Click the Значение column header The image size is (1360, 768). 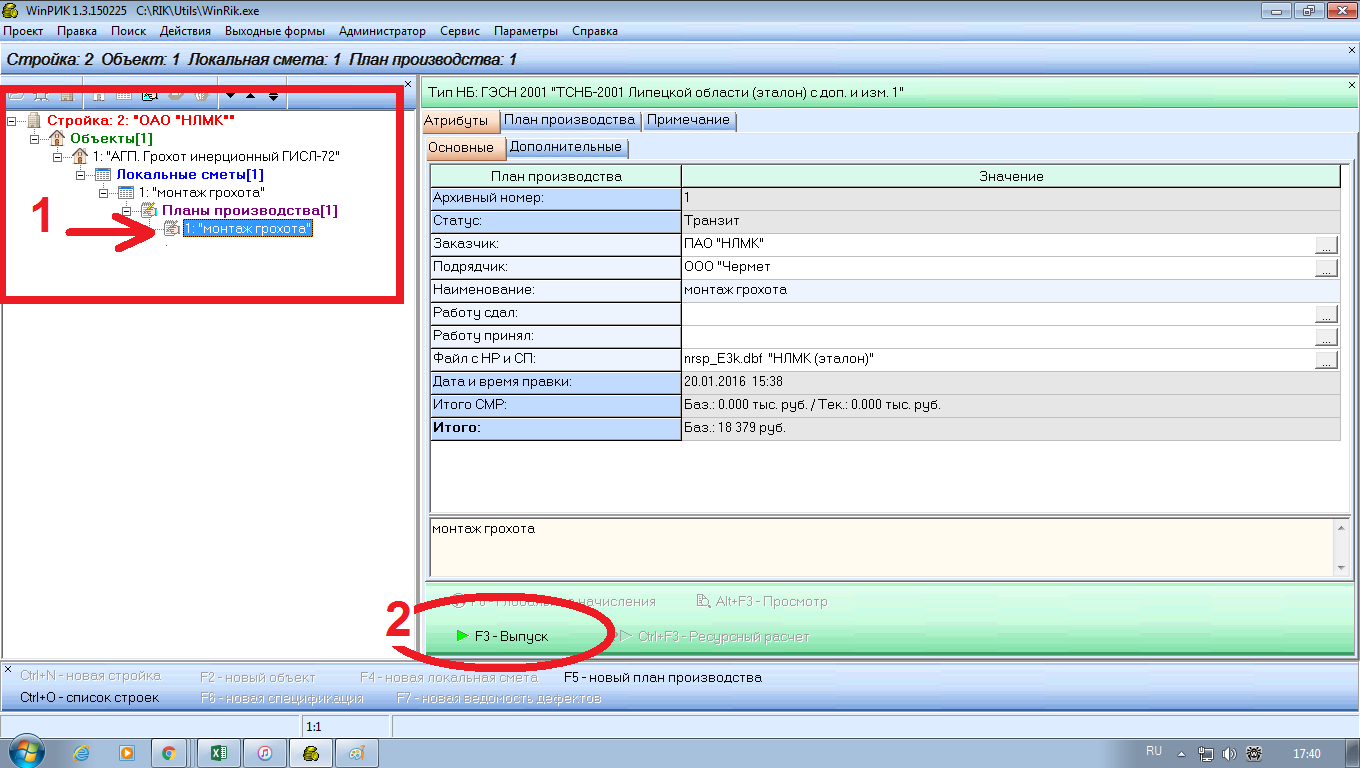tap(1010, 176)
